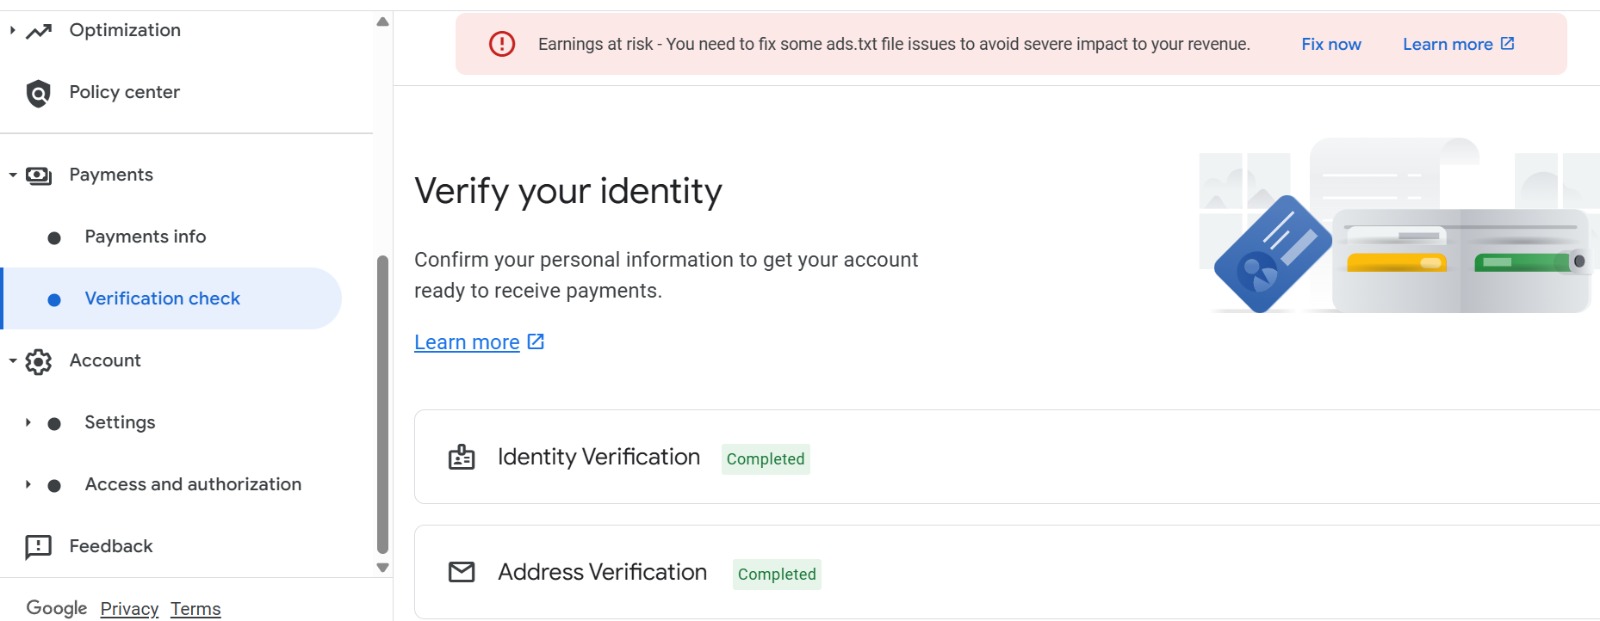Viewport: 1600px width, 621px height.
Task: Open the Privacy link in footer
Action: pyautogui.click(x=129, y=609)
